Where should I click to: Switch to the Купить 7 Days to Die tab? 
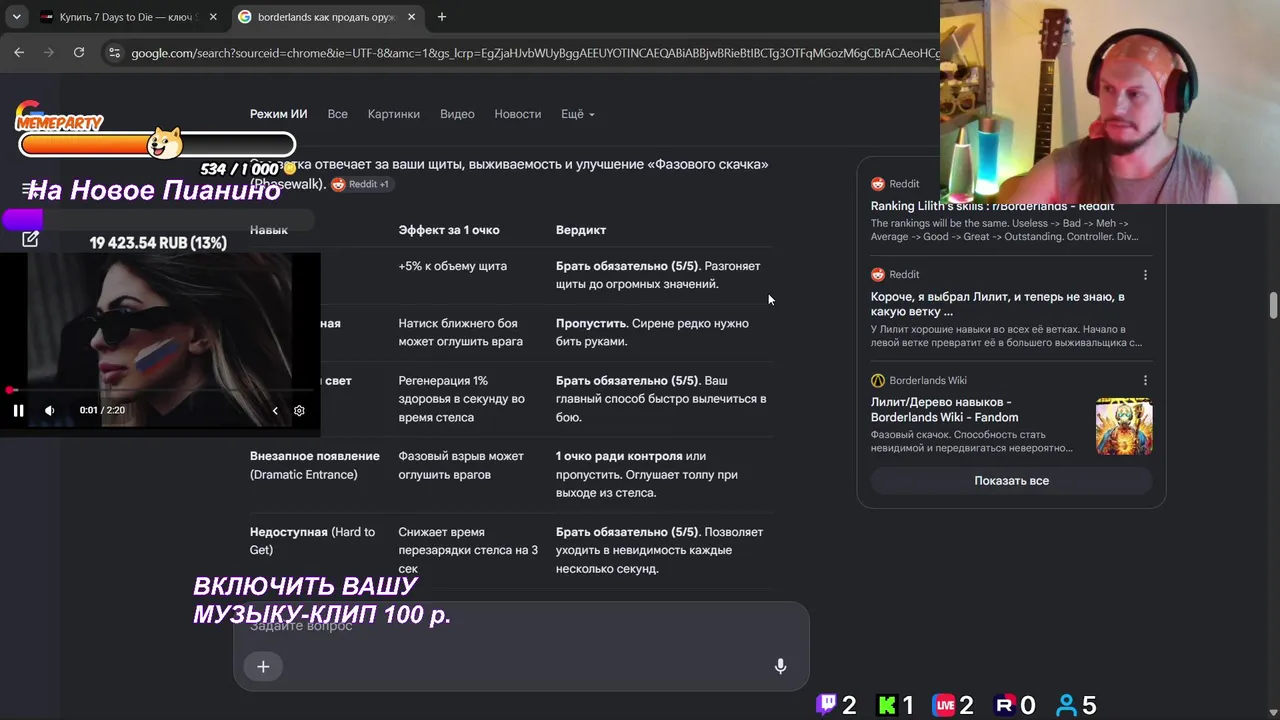point(130,17)
